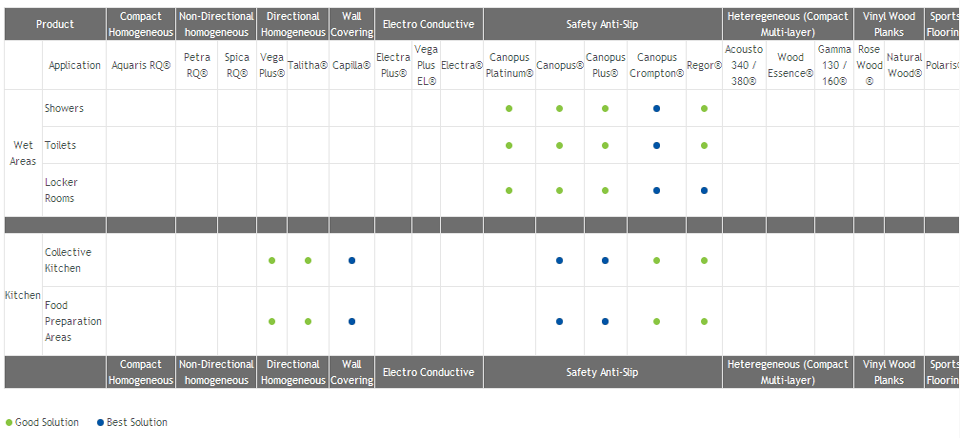Click the Collective Kitchen dot under Canopus Crompton

tap(656, 260)
